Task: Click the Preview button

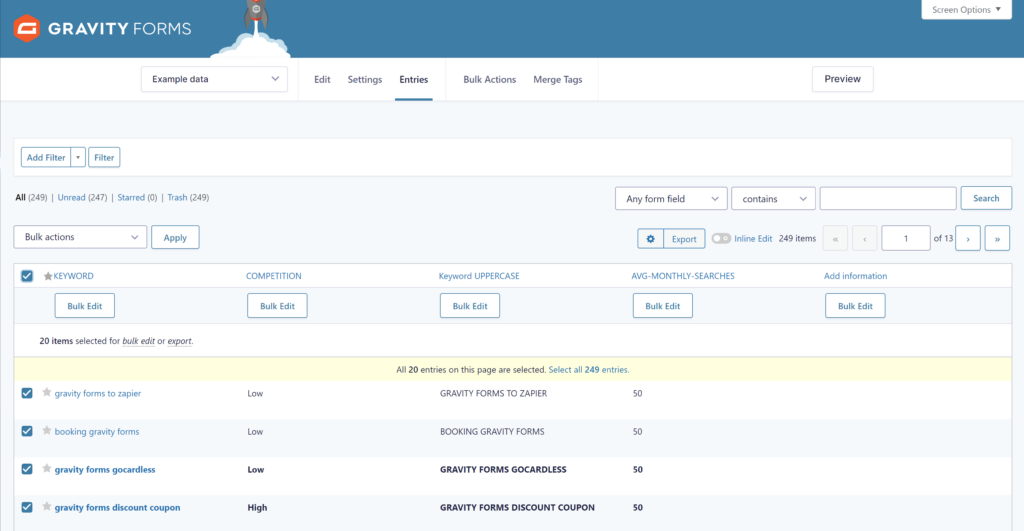Action: tap(842, 79)
